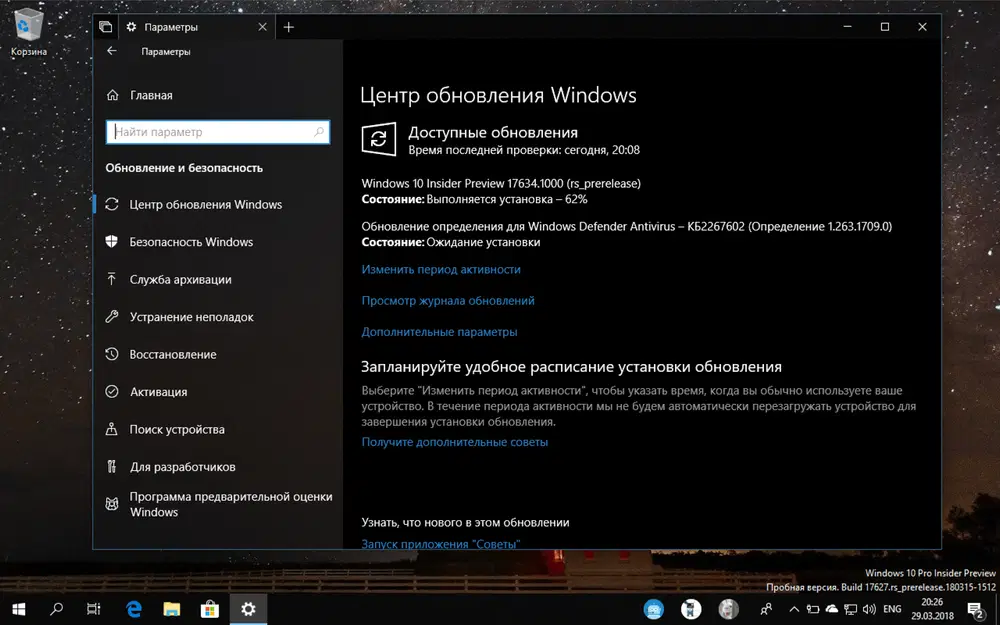Click the home icon next to Главная
This screenshot has height=625, width=1000.
pyautogui.click(x=112, y=95)
